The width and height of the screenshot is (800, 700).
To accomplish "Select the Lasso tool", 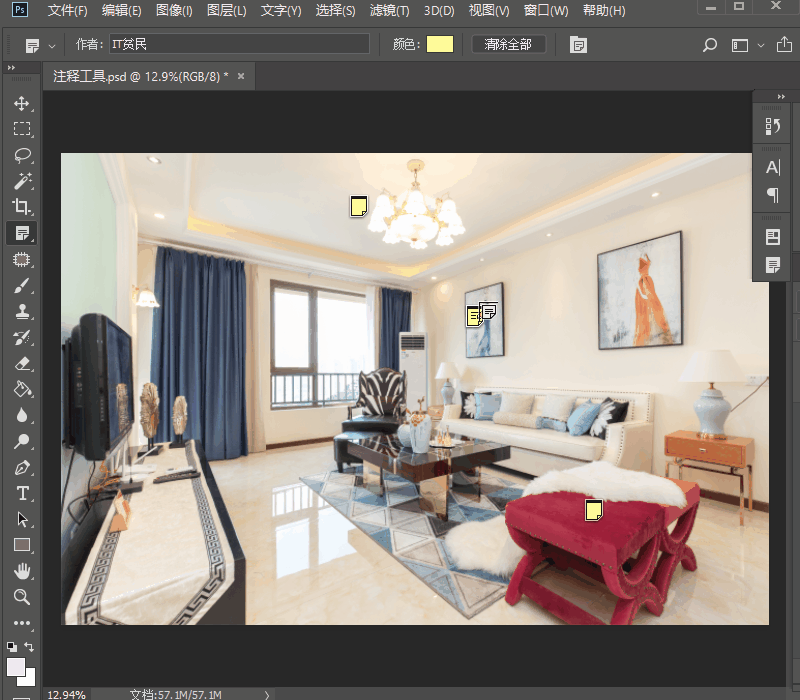I will tap(22, 155).
